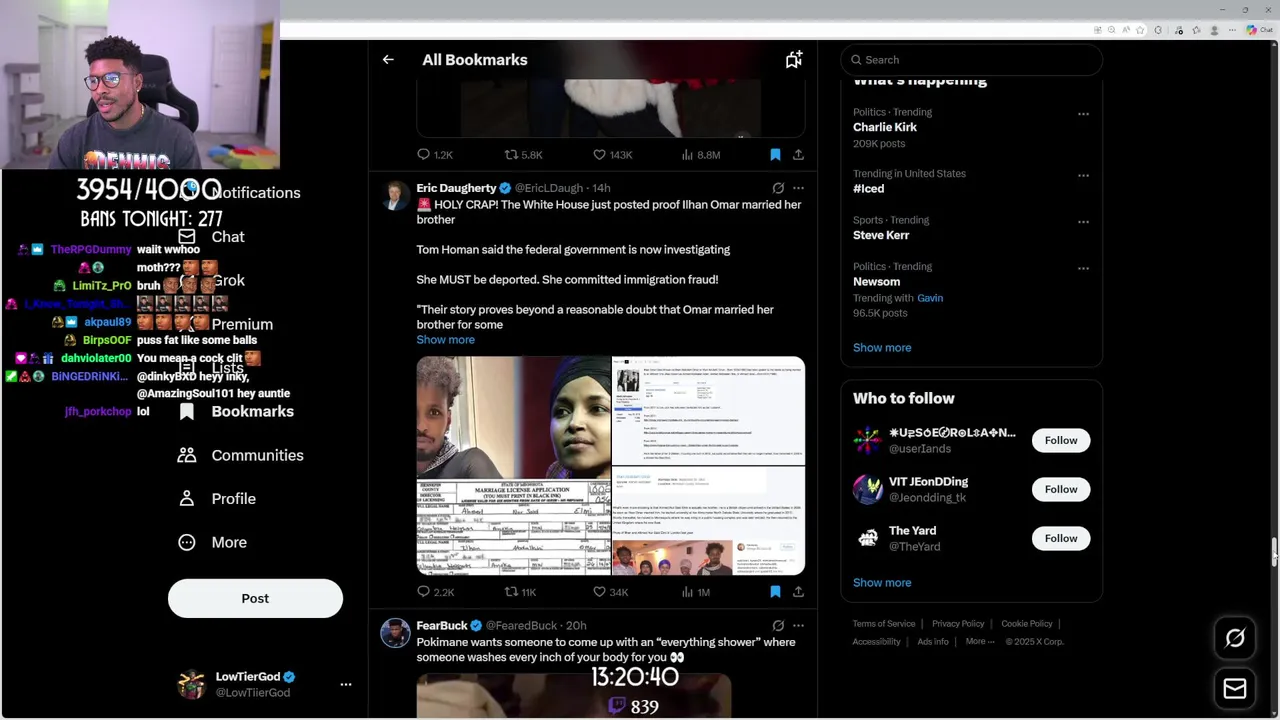Open Cookie Policy link
The image size is (1280, 720).
click(x=1027, y=624)
